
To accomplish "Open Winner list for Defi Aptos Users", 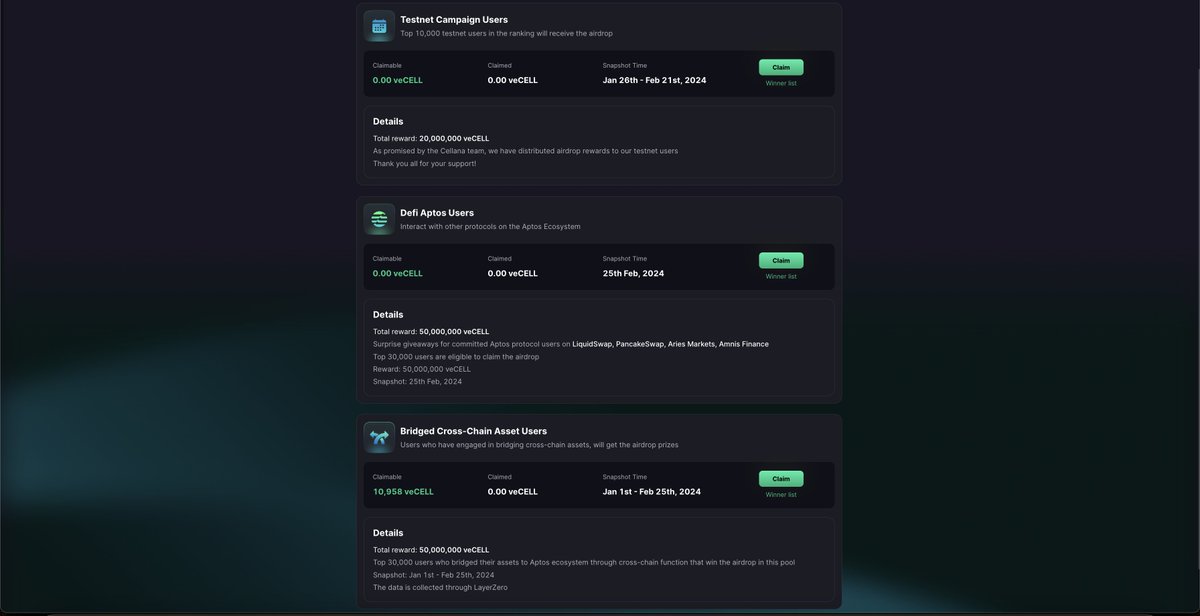I will [x=781, y=276].
